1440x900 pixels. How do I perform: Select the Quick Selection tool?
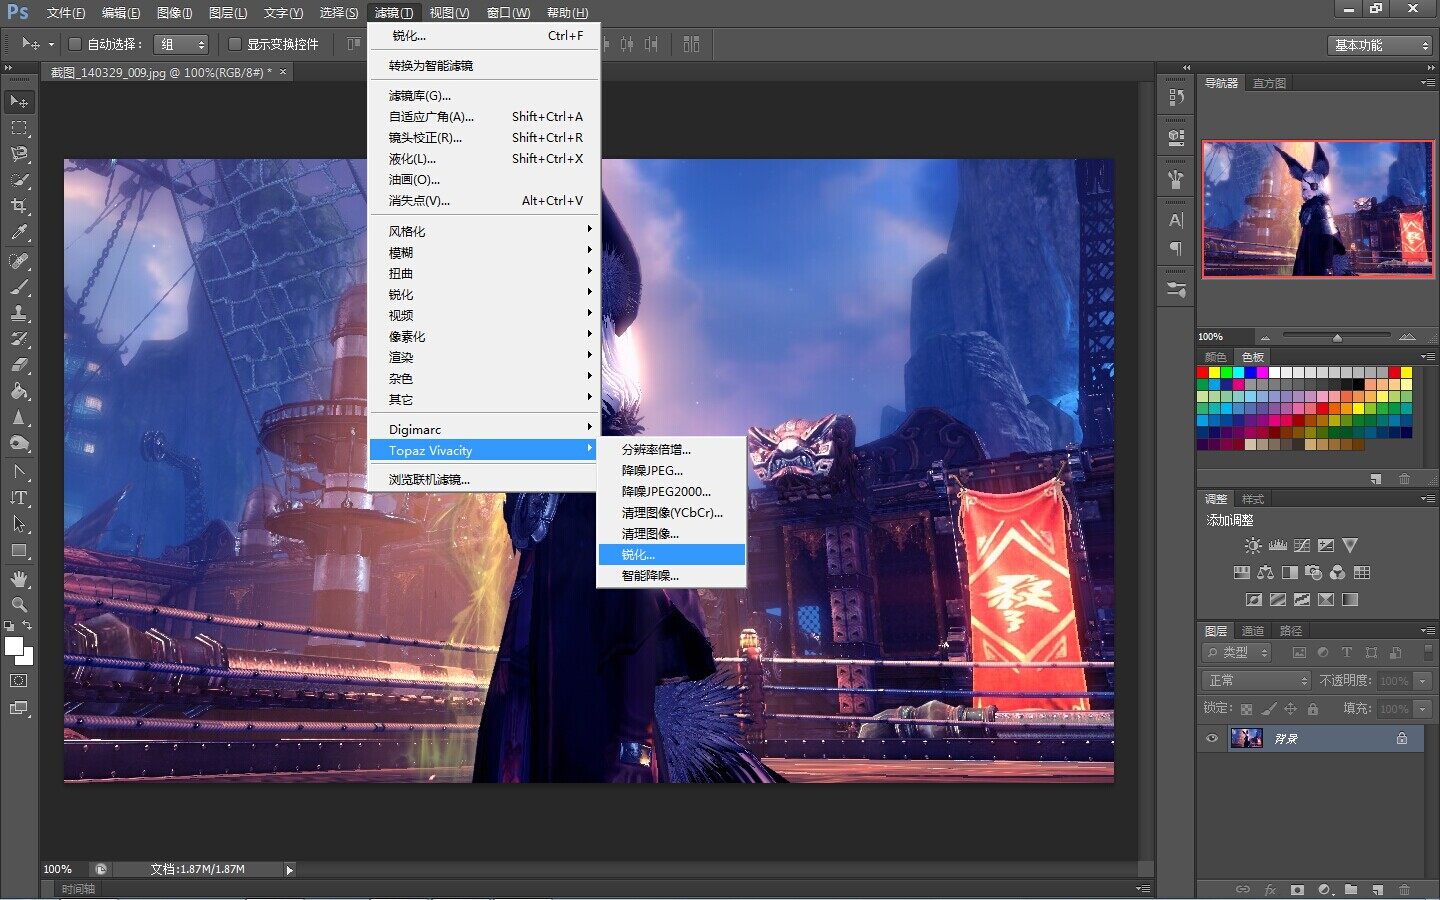(x=19, y=180)
